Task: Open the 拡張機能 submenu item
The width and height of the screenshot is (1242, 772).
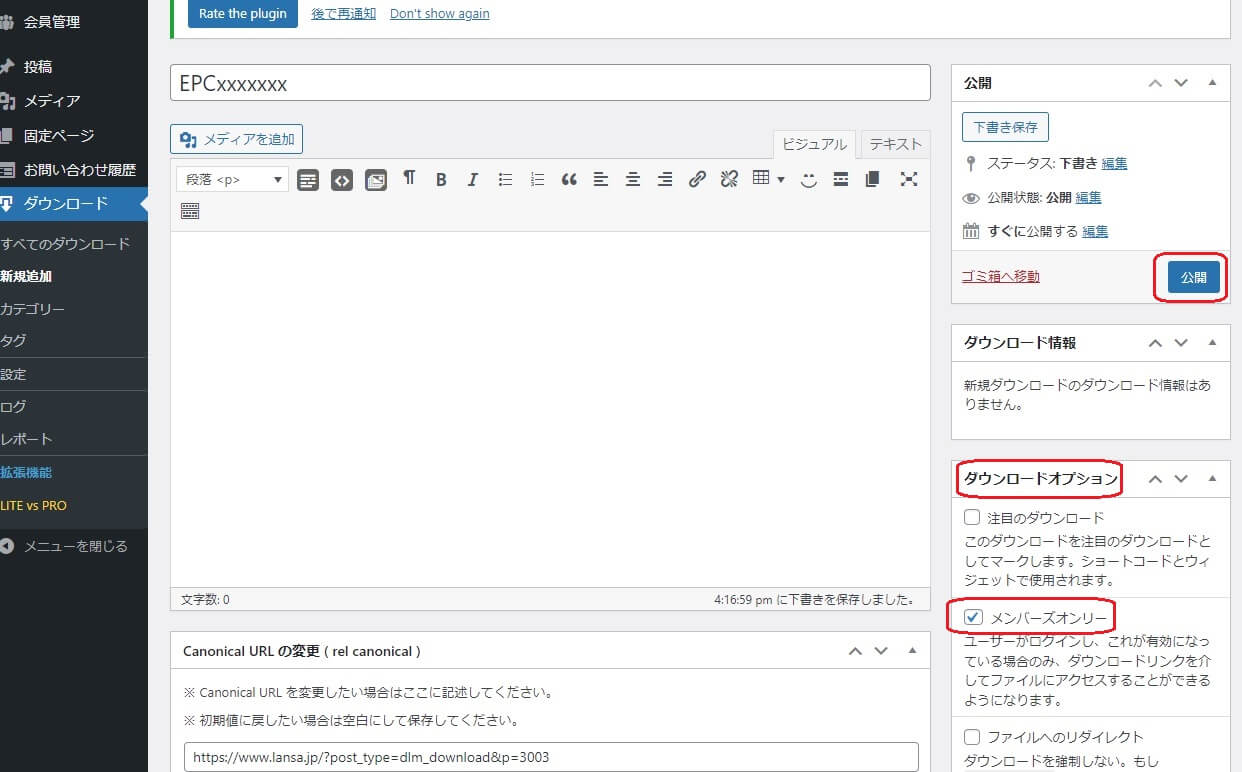Action: click(x=27, y=472)
